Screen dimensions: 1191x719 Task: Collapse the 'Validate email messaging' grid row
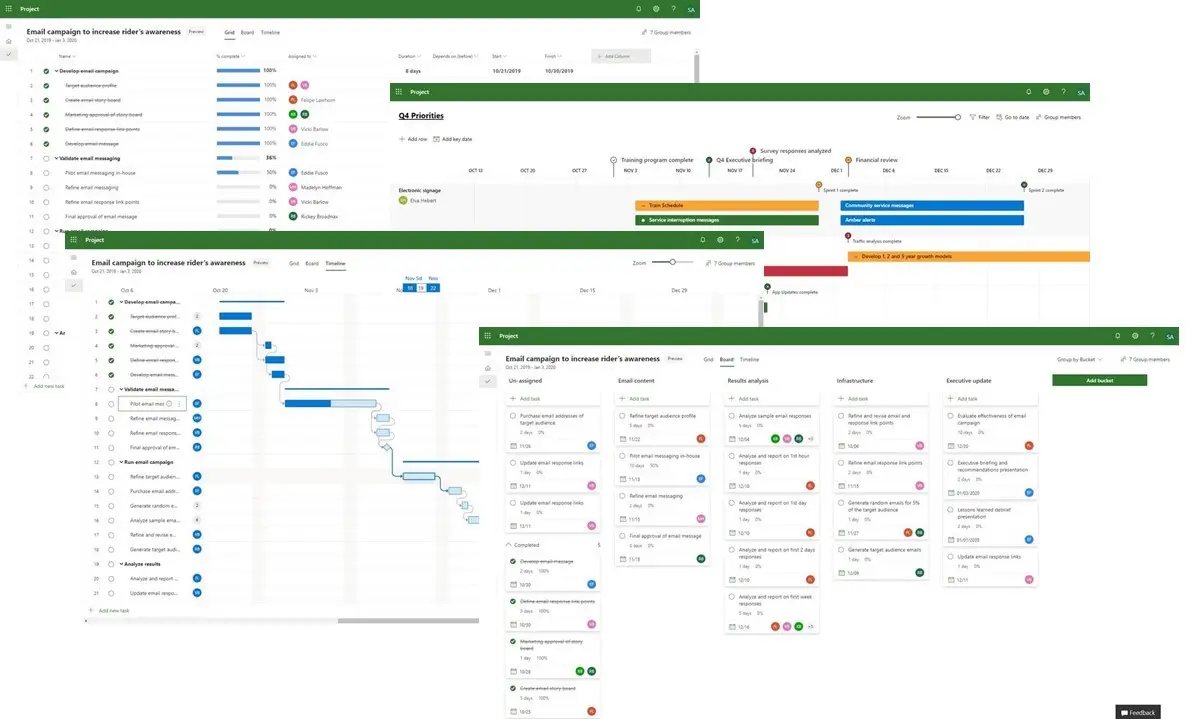coord(56,158)
